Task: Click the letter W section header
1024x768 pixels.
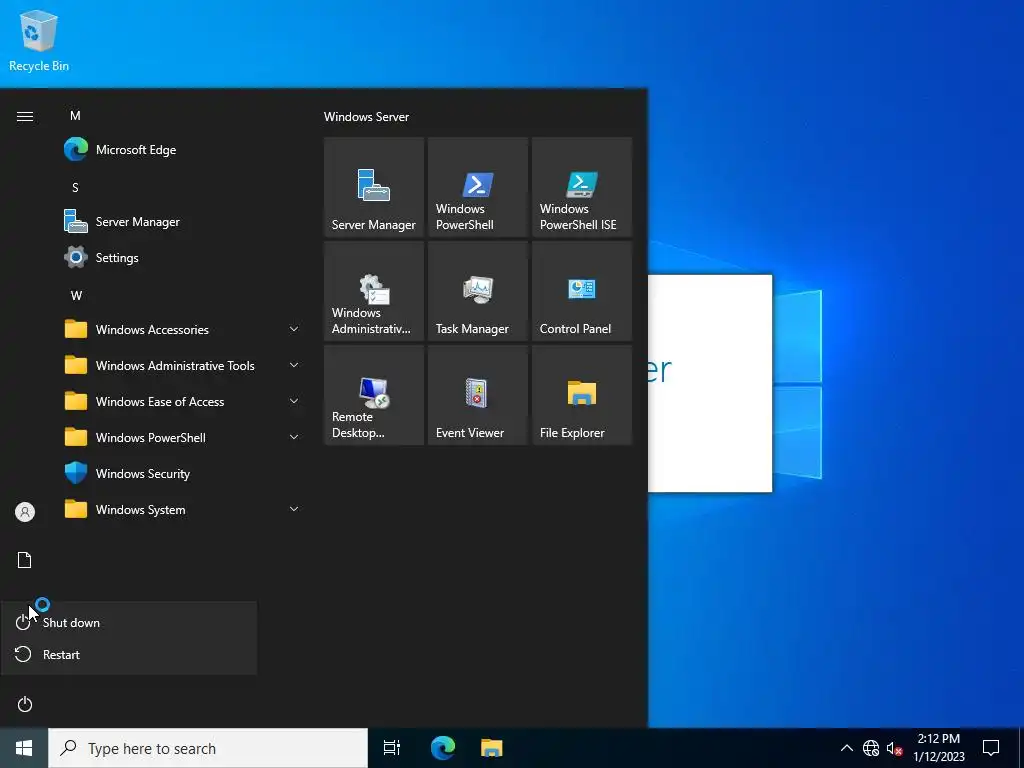Action: (76, 295)
